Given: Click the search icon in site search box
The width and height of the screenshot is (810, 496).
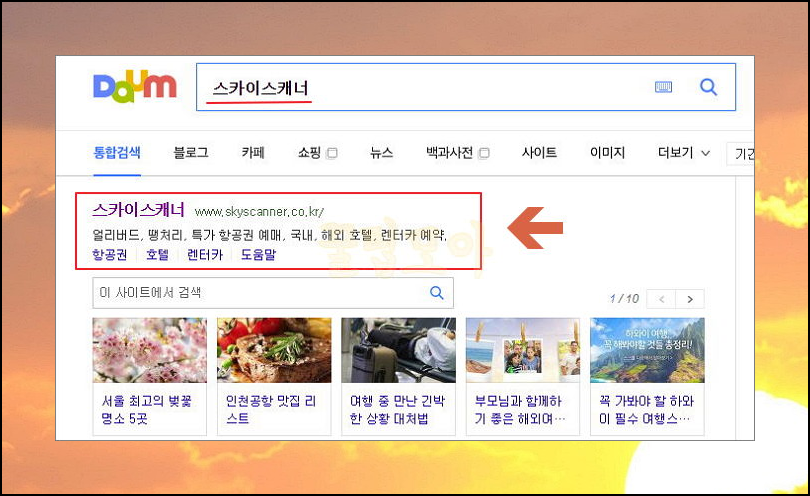Looking at the screenshot, I should click(x=437, y=292).
